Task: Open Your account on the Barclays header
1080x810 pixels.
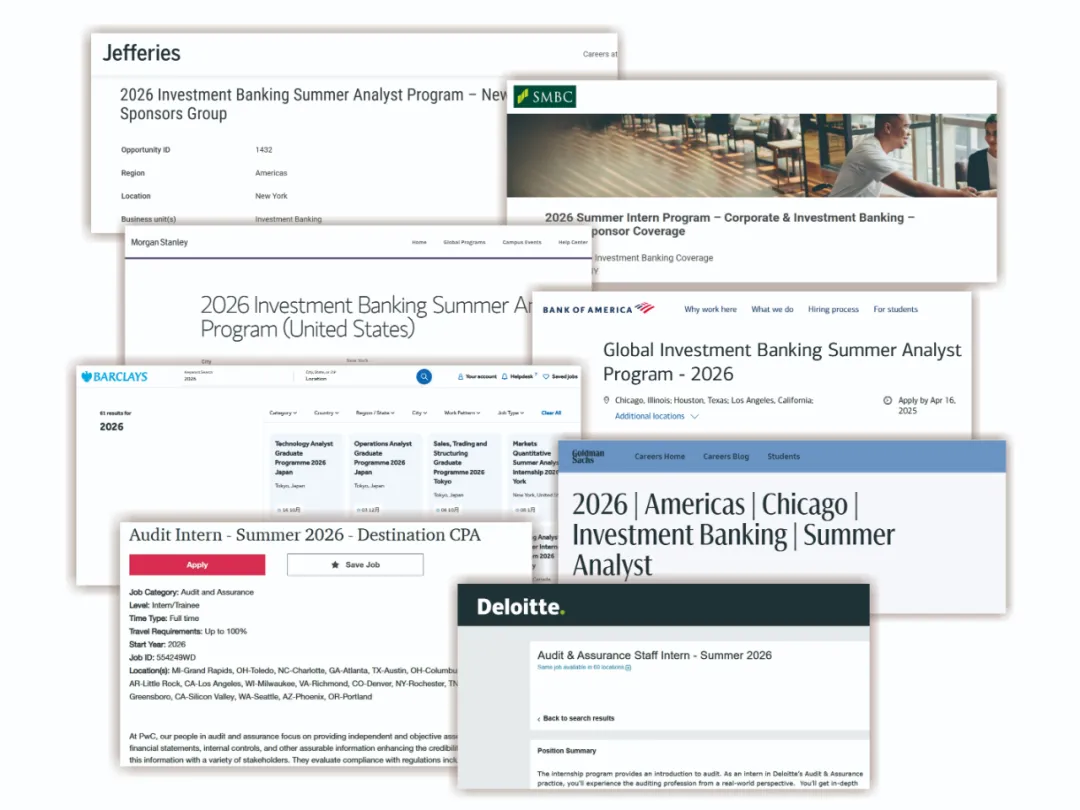Action: 477,377
